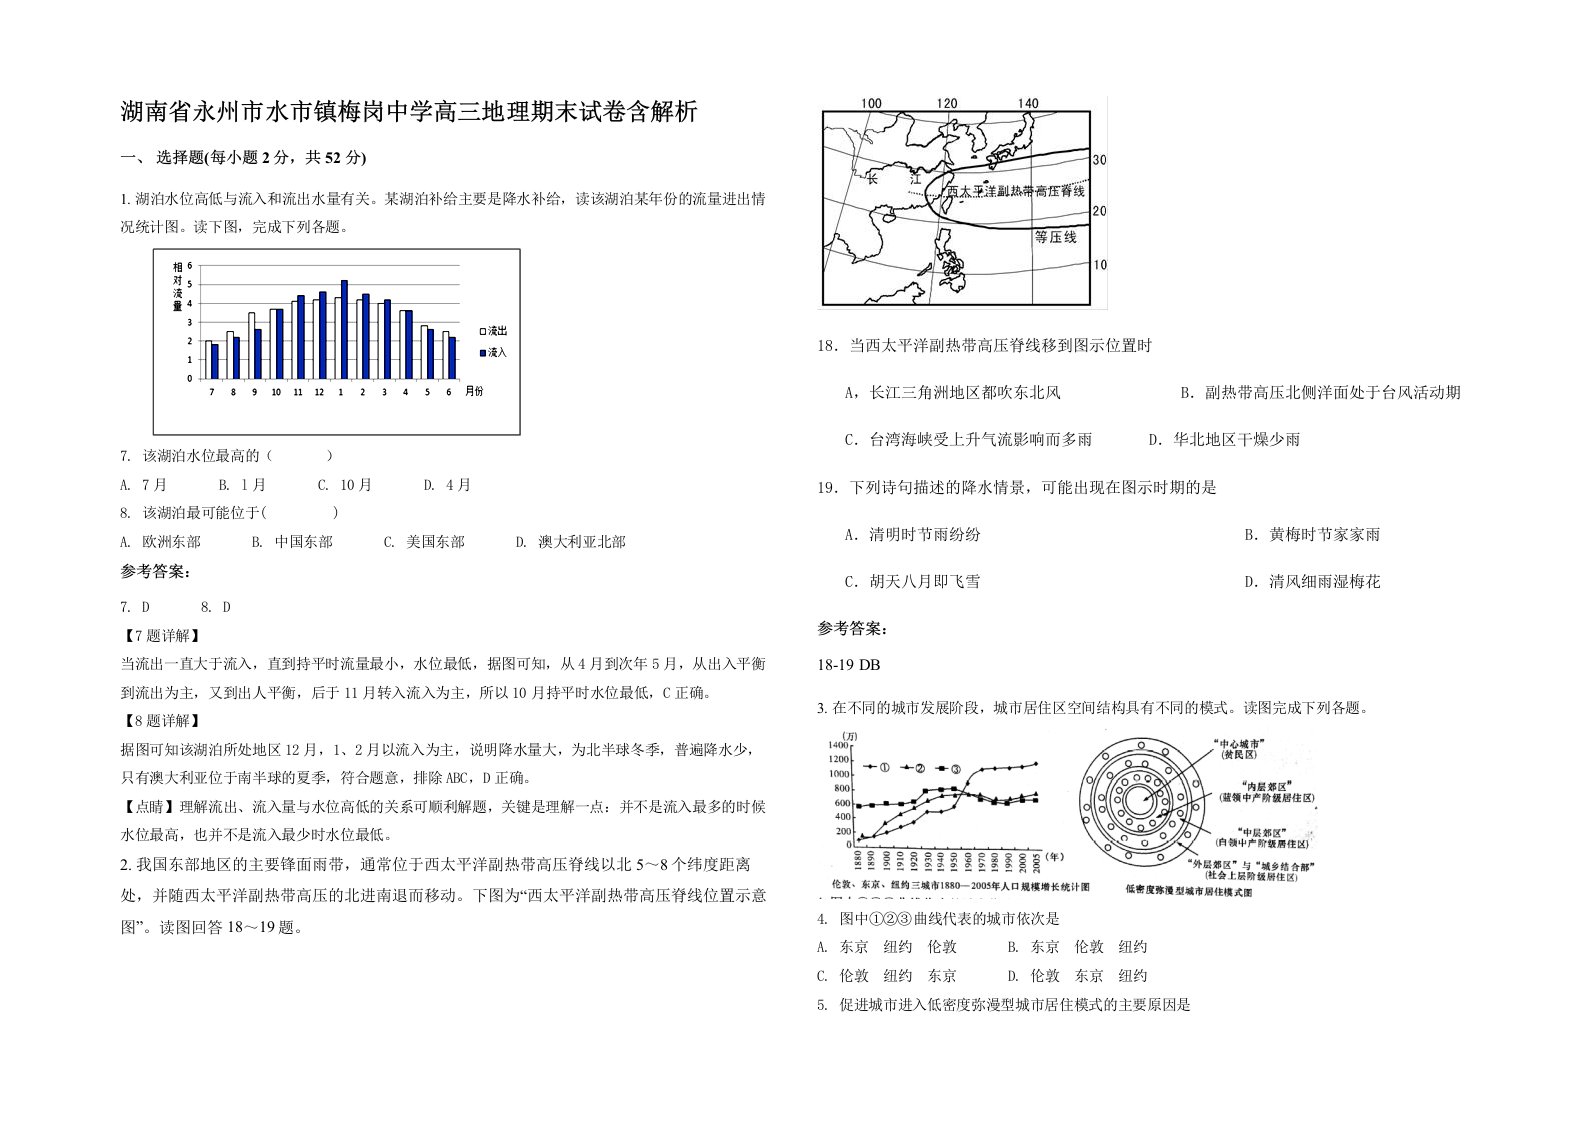
Task: Select option C 台湾海峡受上升气流影响而多雨
Action: 968,439
